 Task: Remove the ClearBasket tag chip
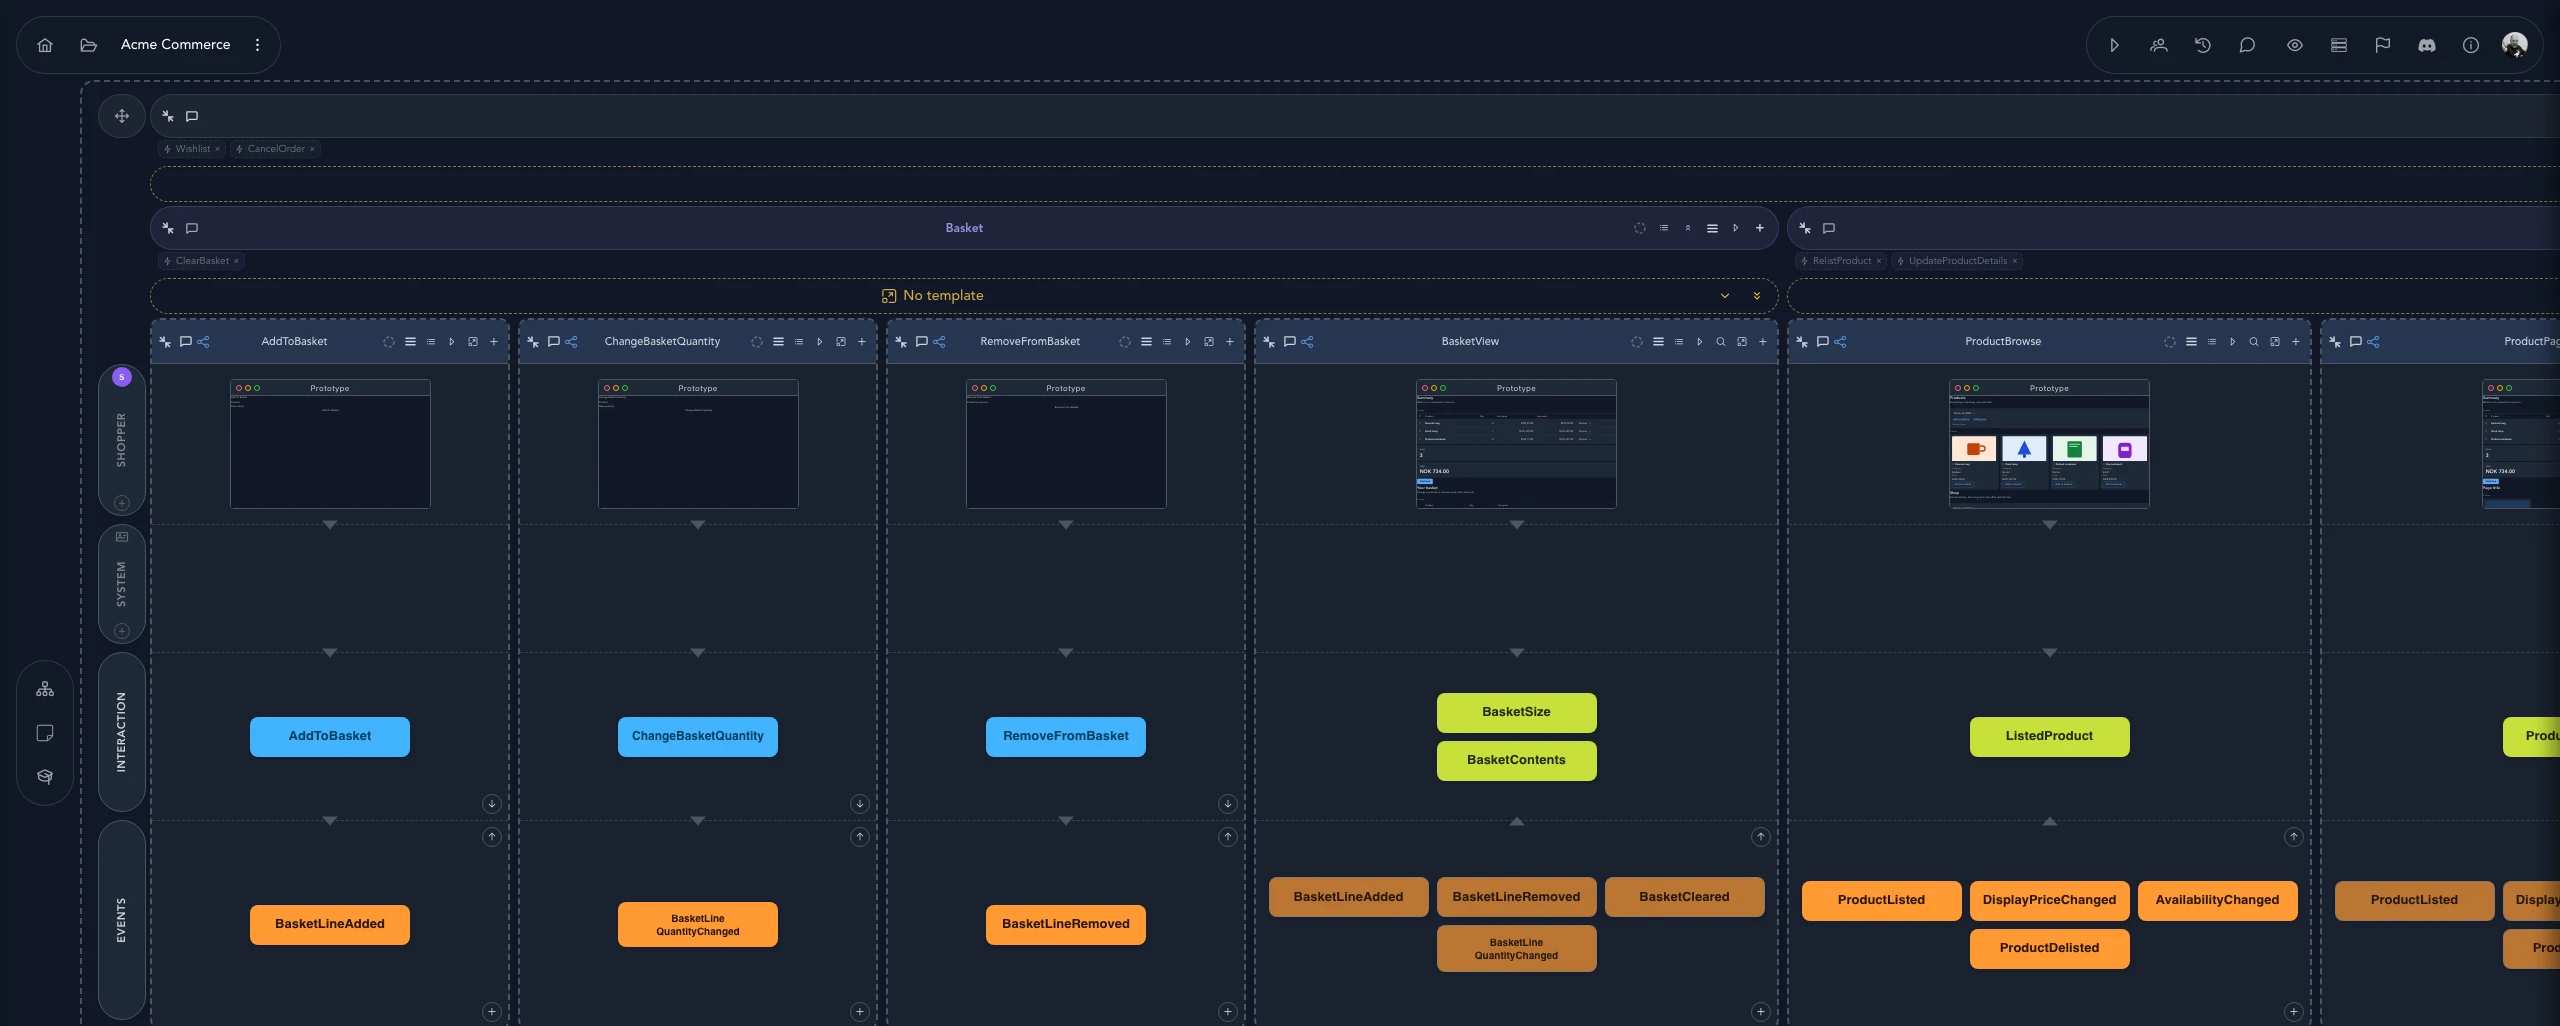click(236, 261)
